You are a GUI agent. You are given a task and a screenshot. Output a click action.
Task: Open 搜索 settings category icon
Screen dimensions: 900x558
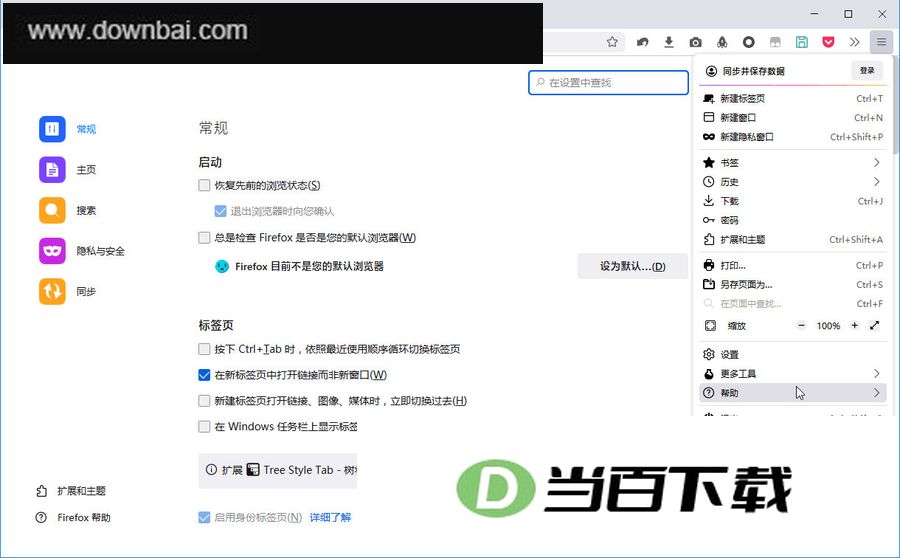(x=52, y=210)
